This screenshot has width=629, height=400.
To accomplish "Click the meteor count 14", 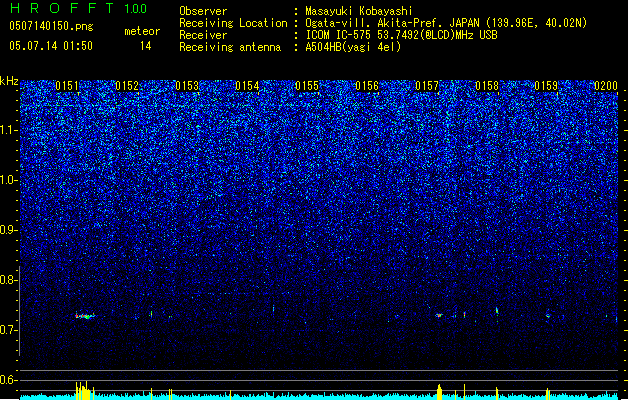I will point(146,46).
